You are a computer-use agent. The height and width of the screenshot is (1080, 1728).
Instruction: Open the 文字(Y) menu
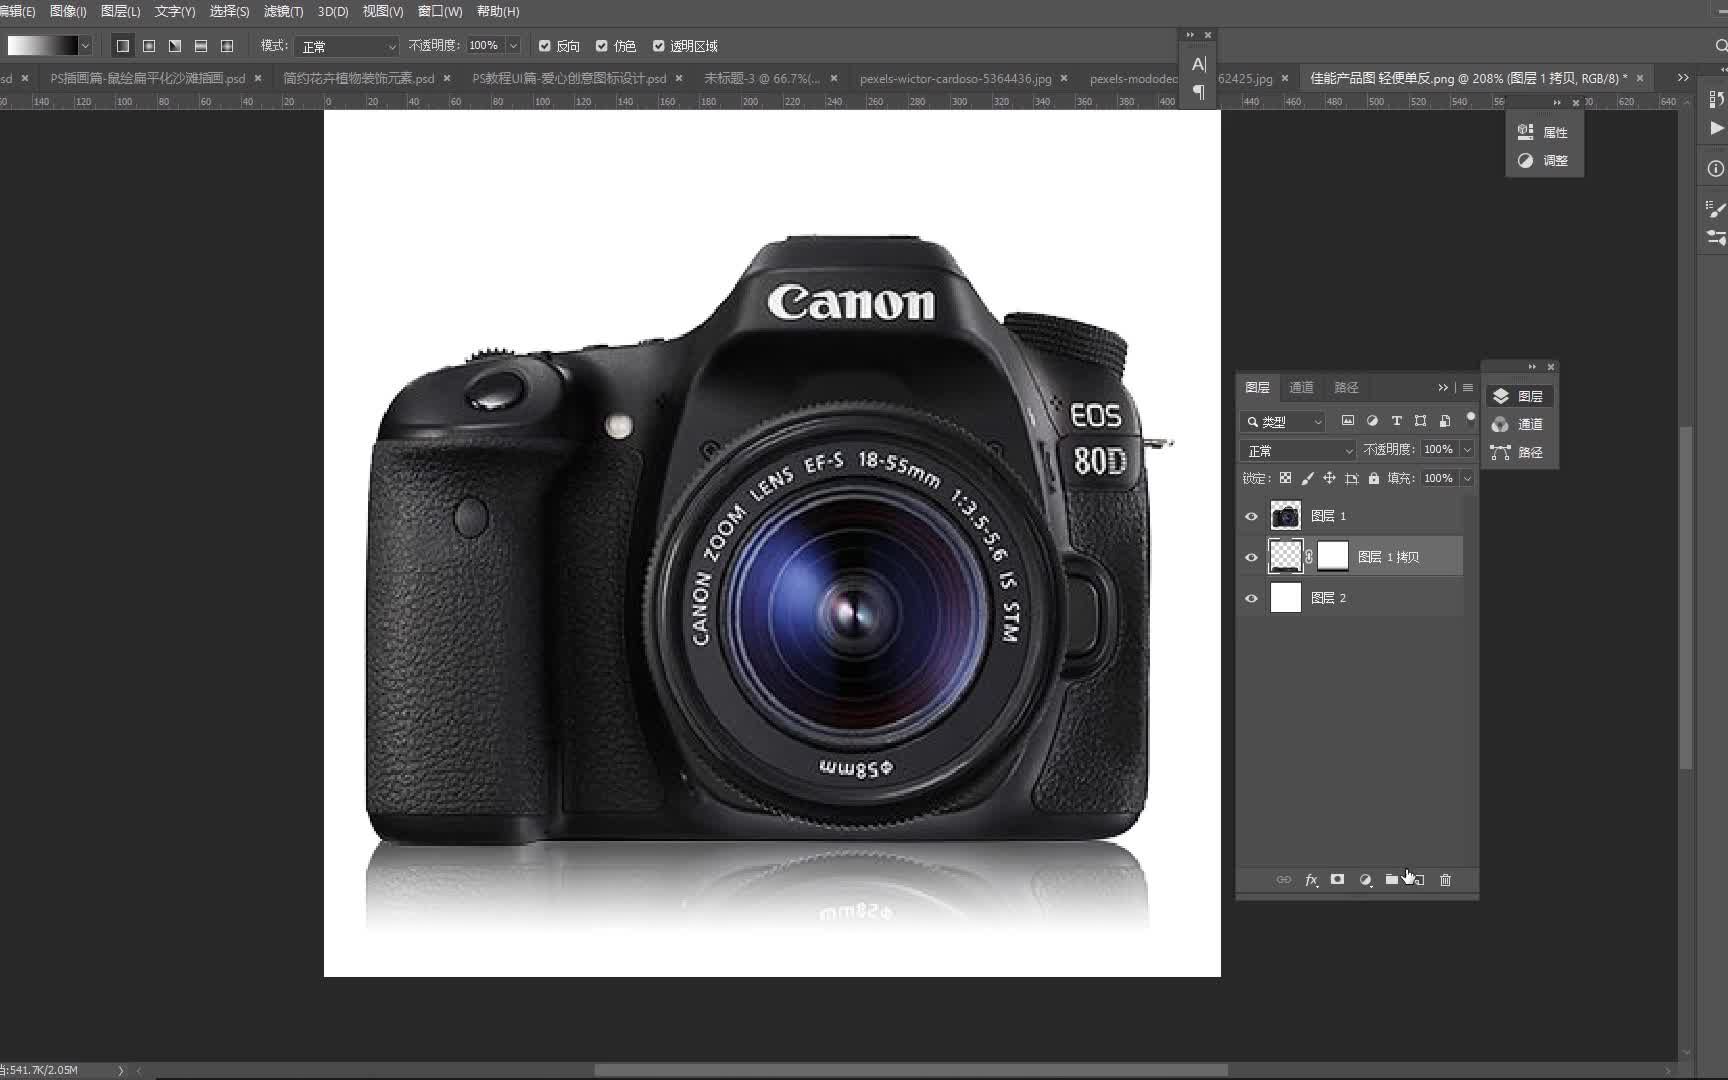(x=175, y=11)
